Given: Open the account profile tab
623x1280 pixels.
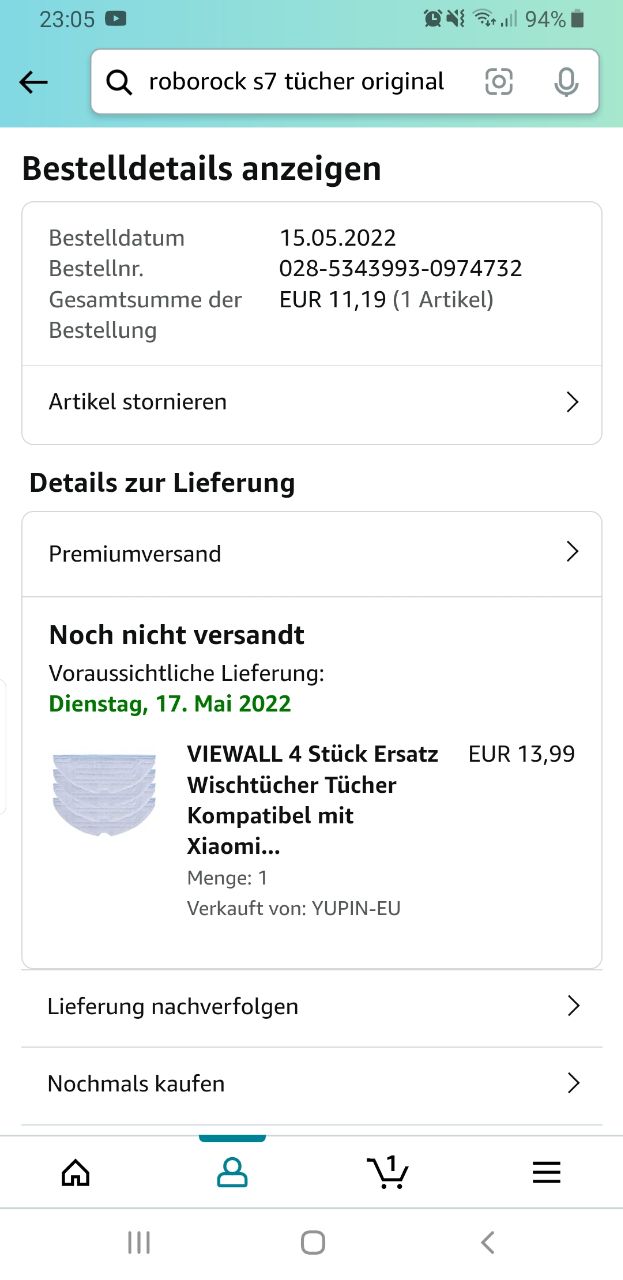Looking at the screenshot, I should click(232, 1172).
